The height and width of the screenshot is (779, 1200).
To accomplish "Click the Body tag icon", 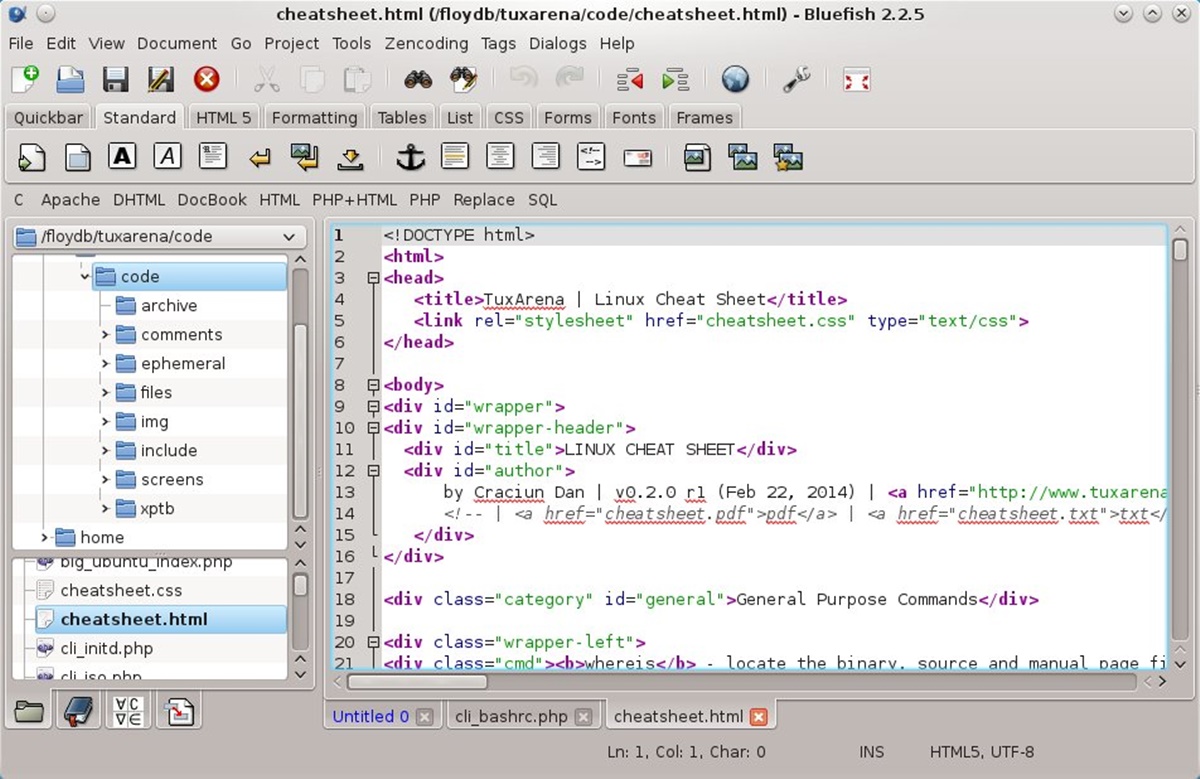I will coord(77,157).
